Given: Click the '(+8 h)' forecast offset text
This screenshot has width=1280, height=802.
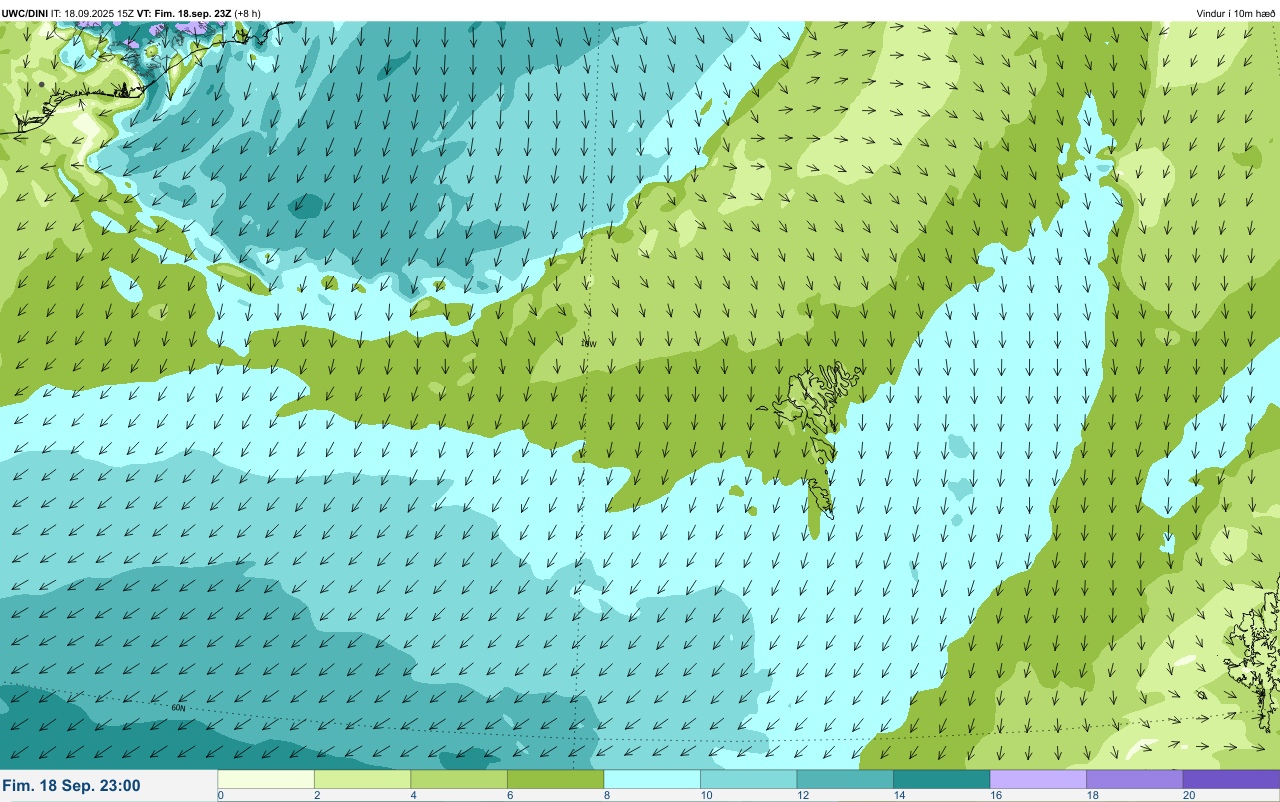Looking at the screenshot, I should 248,13.
